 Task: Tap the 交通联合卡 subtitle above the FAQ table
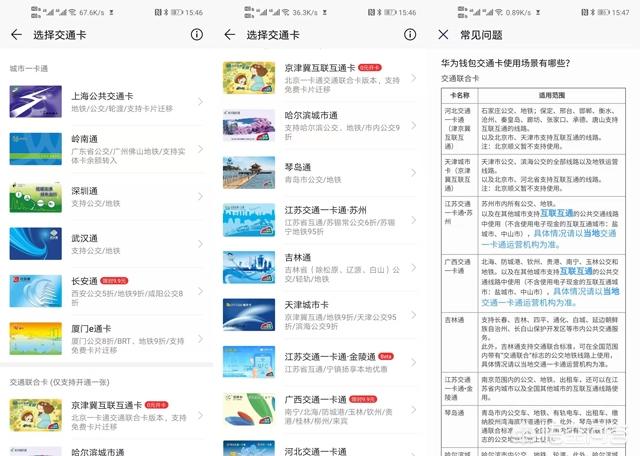tap(460, 78)
